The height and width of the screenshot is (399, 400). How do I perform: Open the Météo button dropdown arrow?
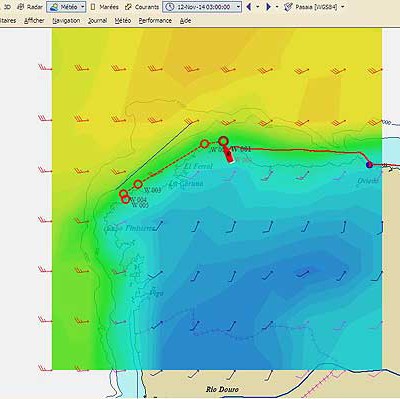pyautogui.click(x=83, y=7)
